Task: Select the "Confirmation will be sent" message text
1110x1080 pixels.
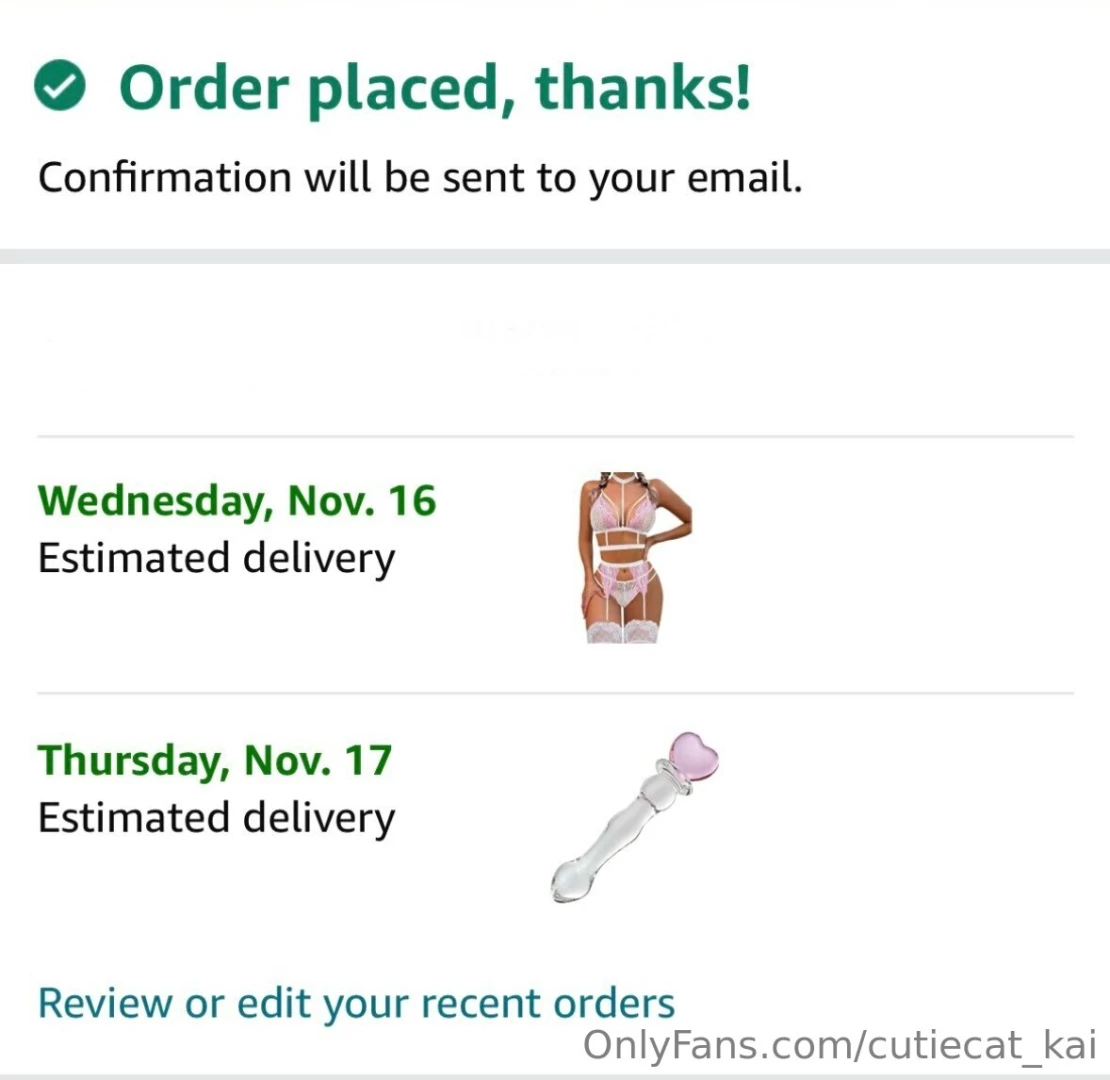Action: (420, 178)
